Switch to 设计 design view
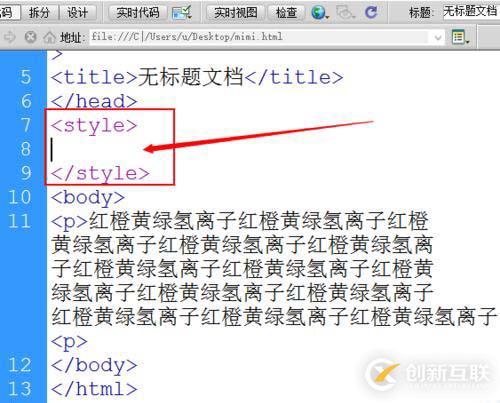 pos(77,13)
